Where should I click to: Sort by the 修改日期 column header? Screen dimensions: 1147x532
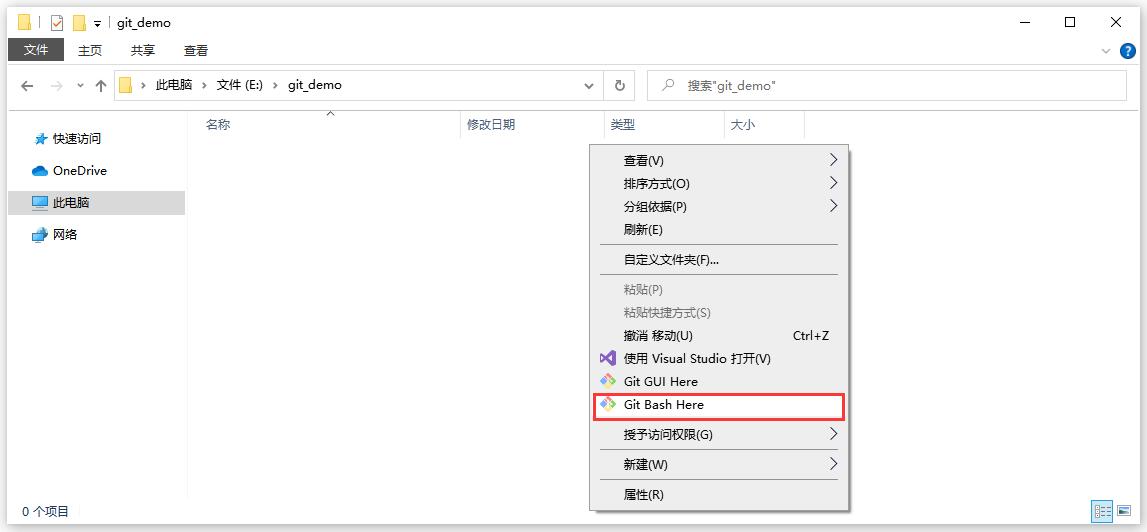(x=491, y=125)
